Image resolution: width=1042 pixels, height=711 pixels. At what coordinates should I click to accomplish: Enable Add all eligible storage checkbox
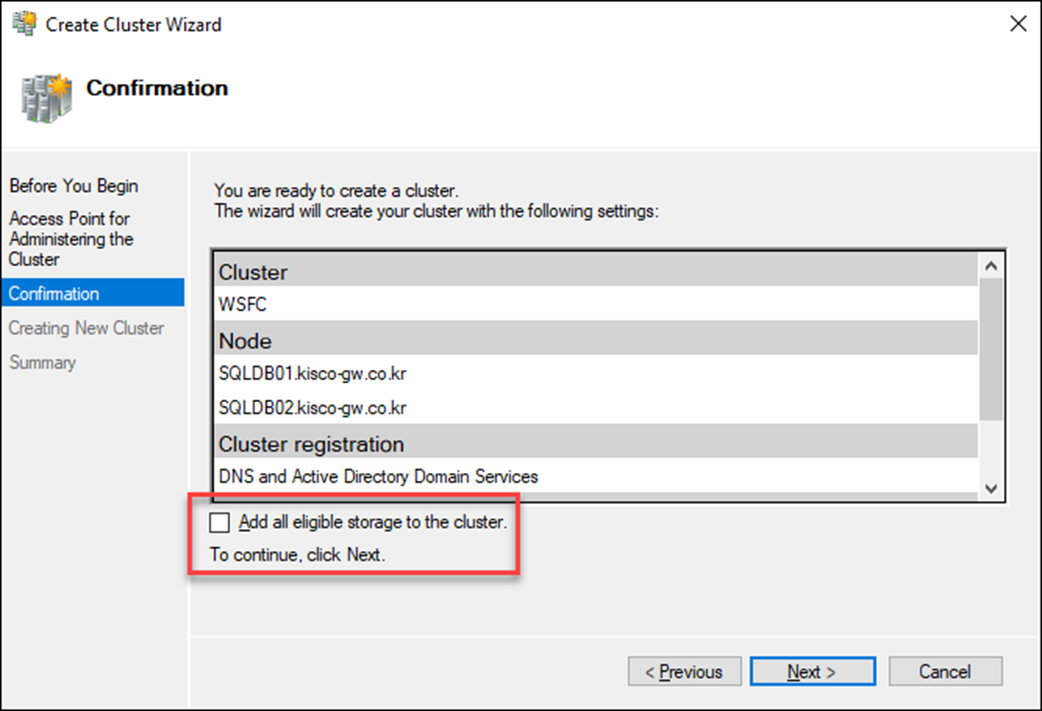pyautogui.click(x=219, y=522)
